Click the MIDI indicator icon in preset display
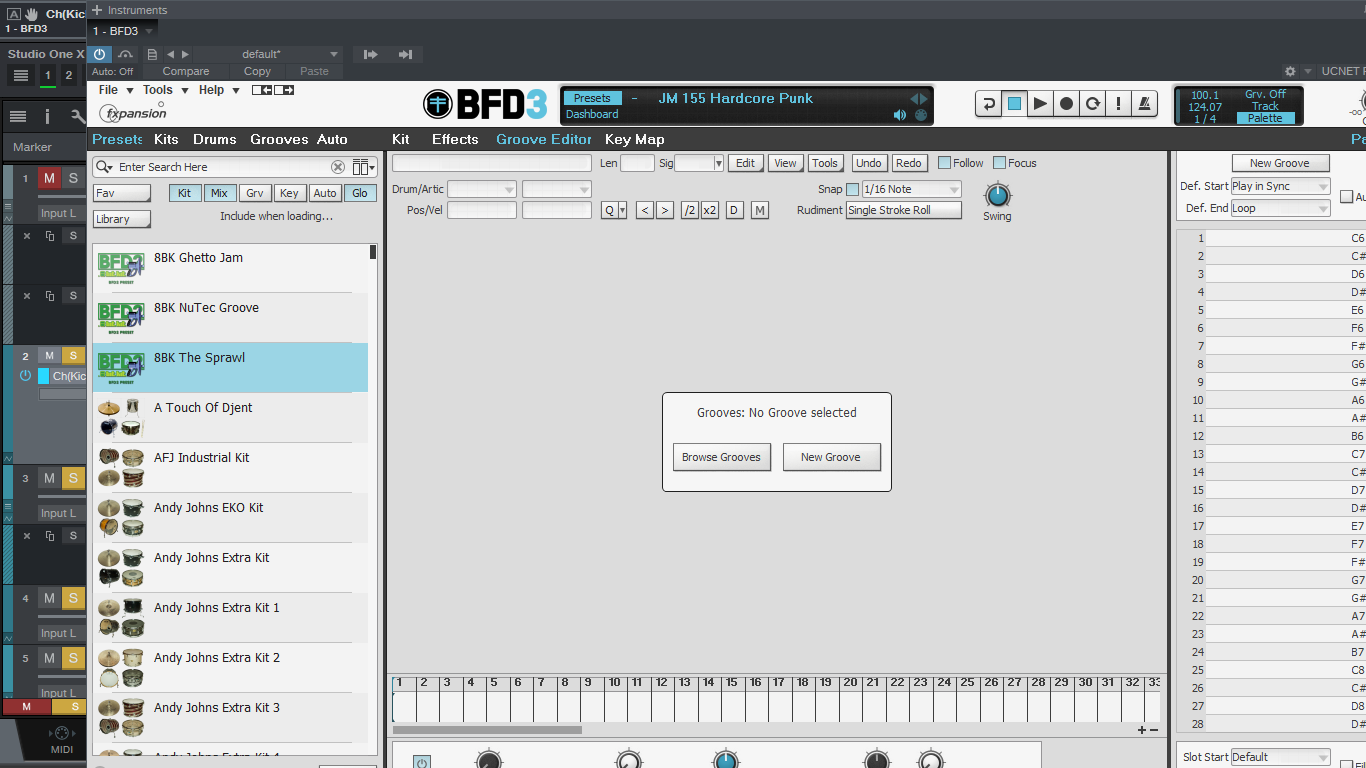The image size is (1366, 768). [921, 115]
